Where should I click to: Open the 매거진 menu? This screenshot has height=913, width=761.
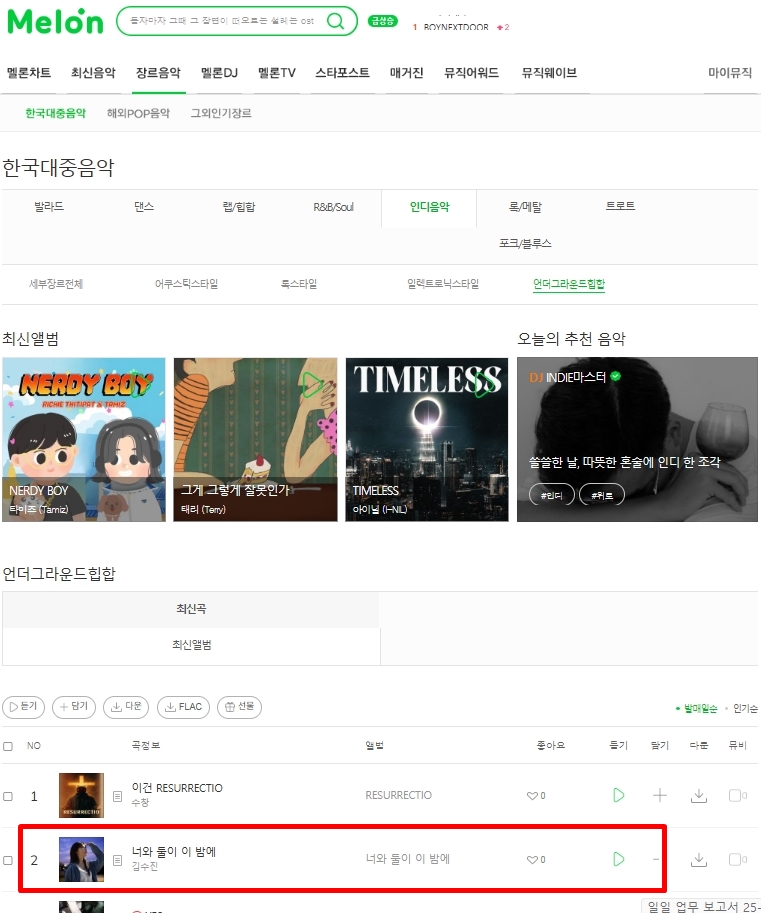point(406,73)
